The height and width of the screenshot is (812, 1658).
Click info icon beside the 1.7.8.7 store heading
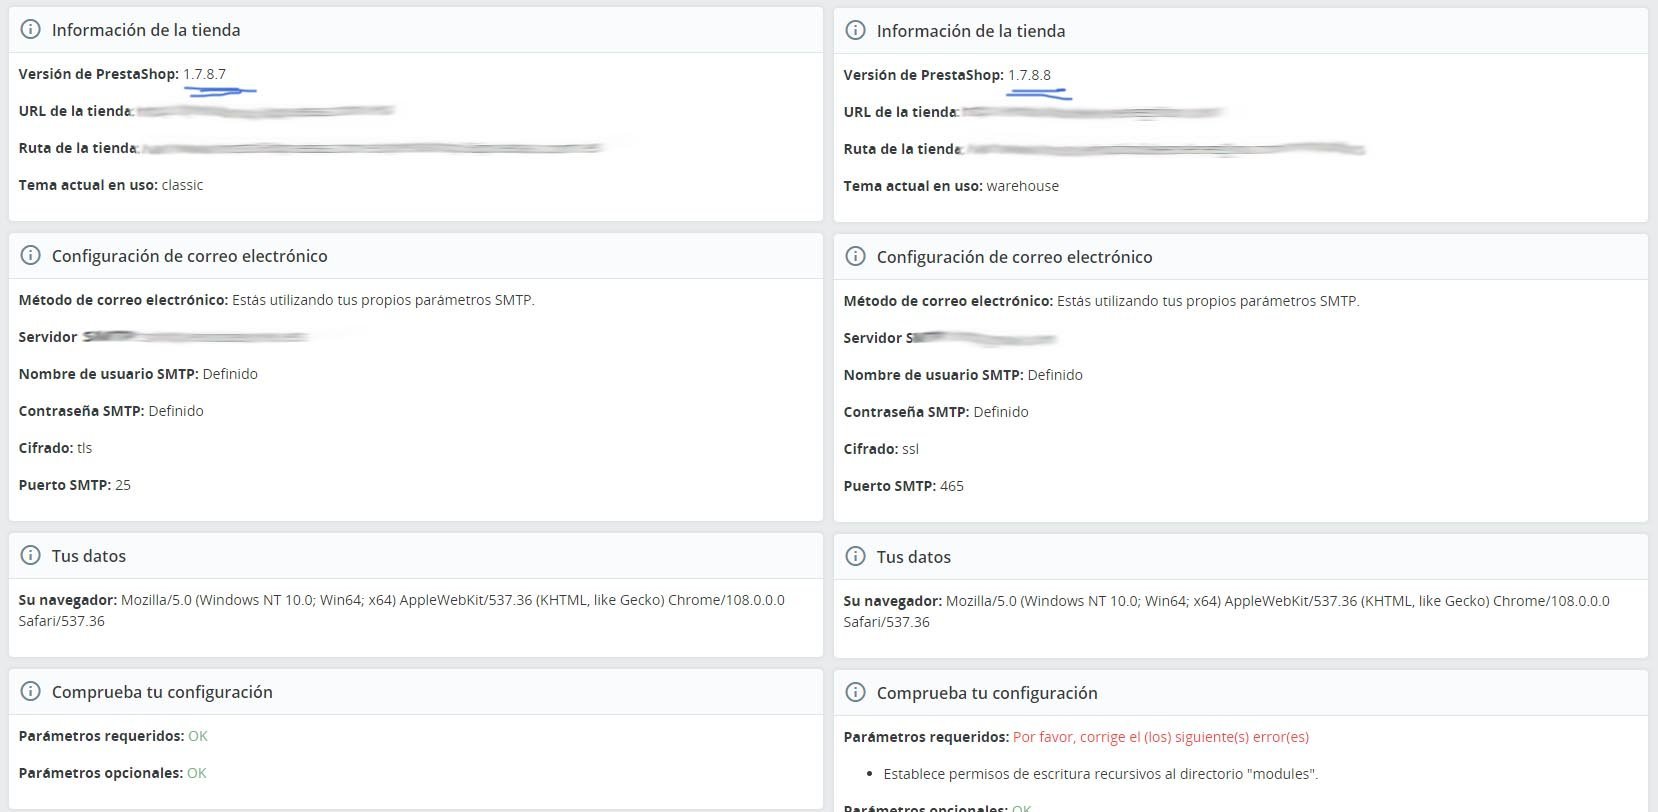(x=31, y=30)
